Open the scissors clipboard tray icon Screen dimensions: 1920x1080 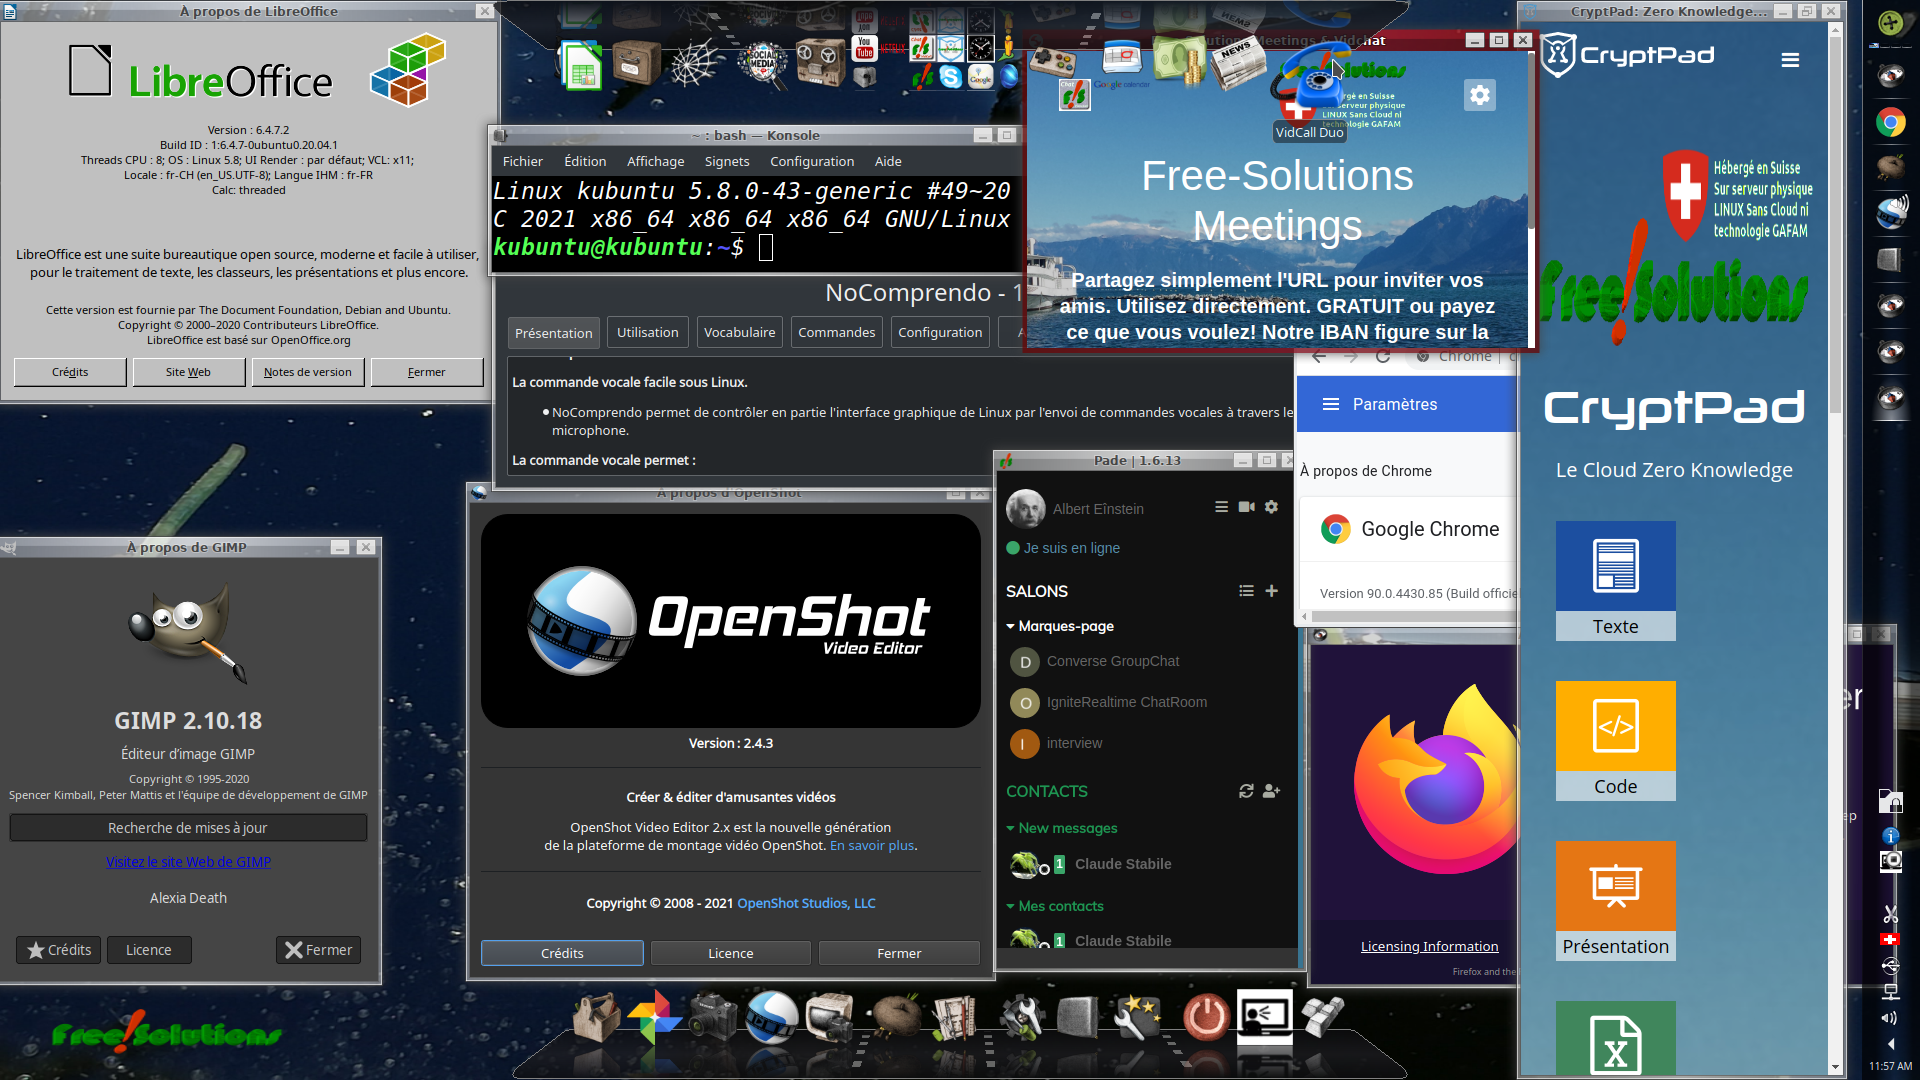(x=1890, y=914)
